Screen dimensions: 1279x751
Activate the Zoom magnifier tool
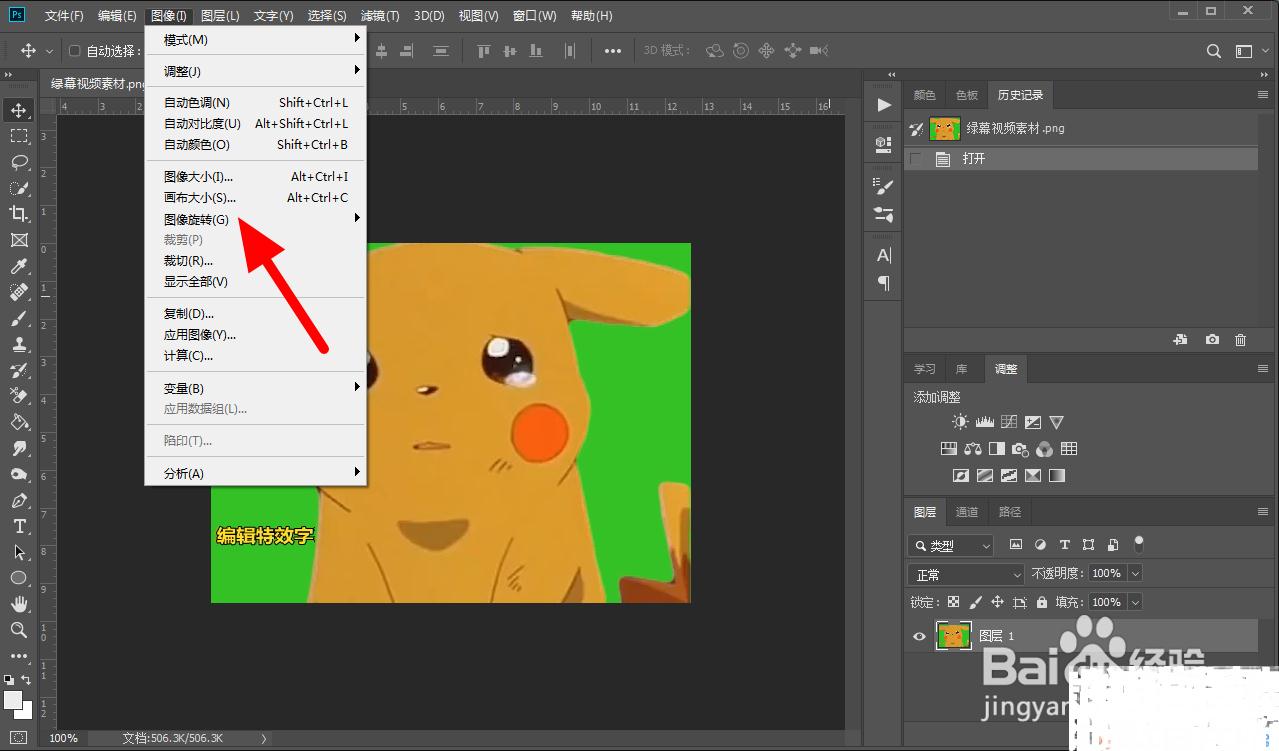click(x=19, y=630)
